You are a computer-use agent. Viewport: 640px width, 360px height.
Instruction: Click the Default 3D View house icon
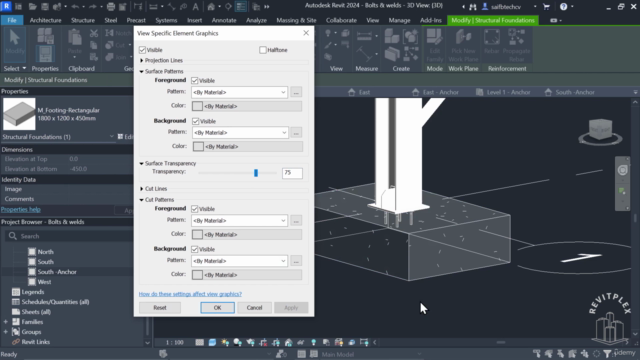pos(211,7)
